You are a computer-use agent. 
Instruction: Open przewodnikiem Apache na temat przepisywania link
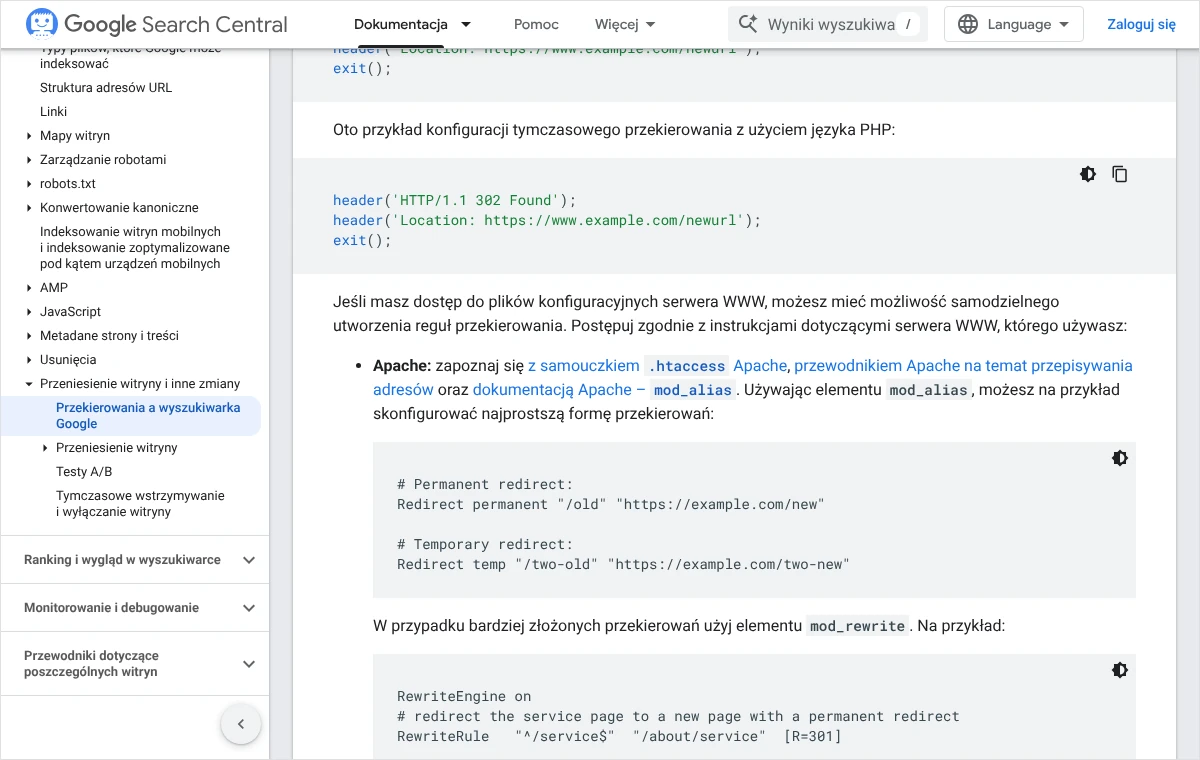coord(753,377)
